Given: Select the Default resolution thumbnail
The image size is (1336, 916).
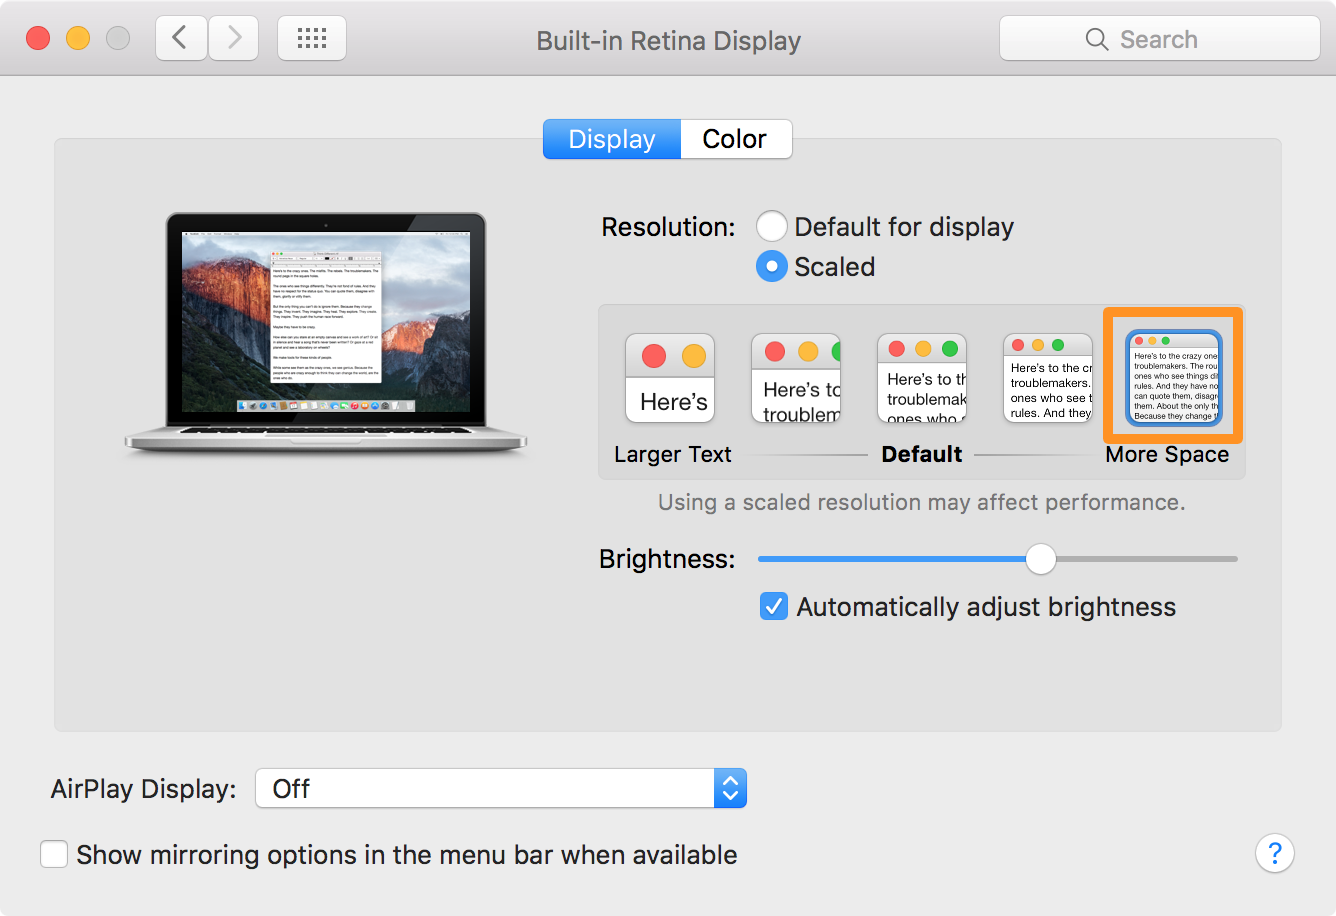Looking at the screenshot, I should point(921,377).
